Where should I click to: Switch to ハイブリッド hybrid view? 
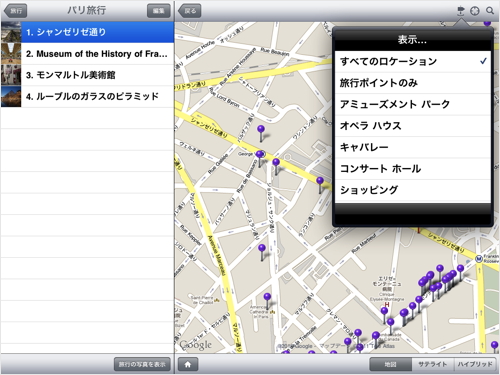(x=475, y=364)
